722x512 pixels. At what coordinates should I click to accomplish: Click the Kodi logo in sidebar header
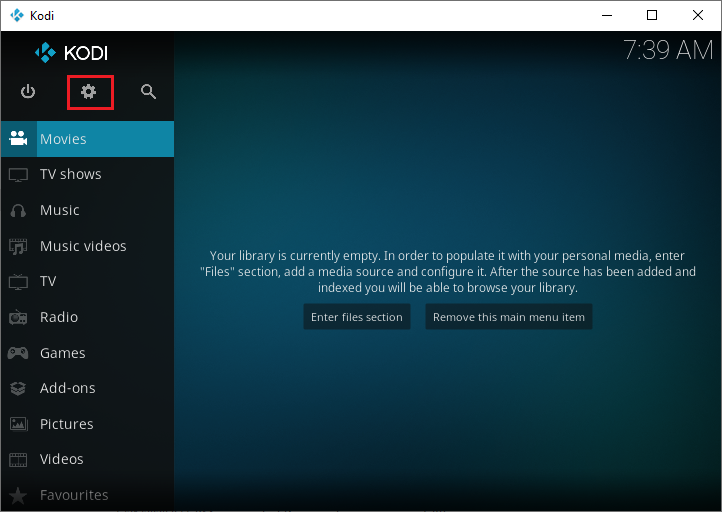[x=71, y=53]
